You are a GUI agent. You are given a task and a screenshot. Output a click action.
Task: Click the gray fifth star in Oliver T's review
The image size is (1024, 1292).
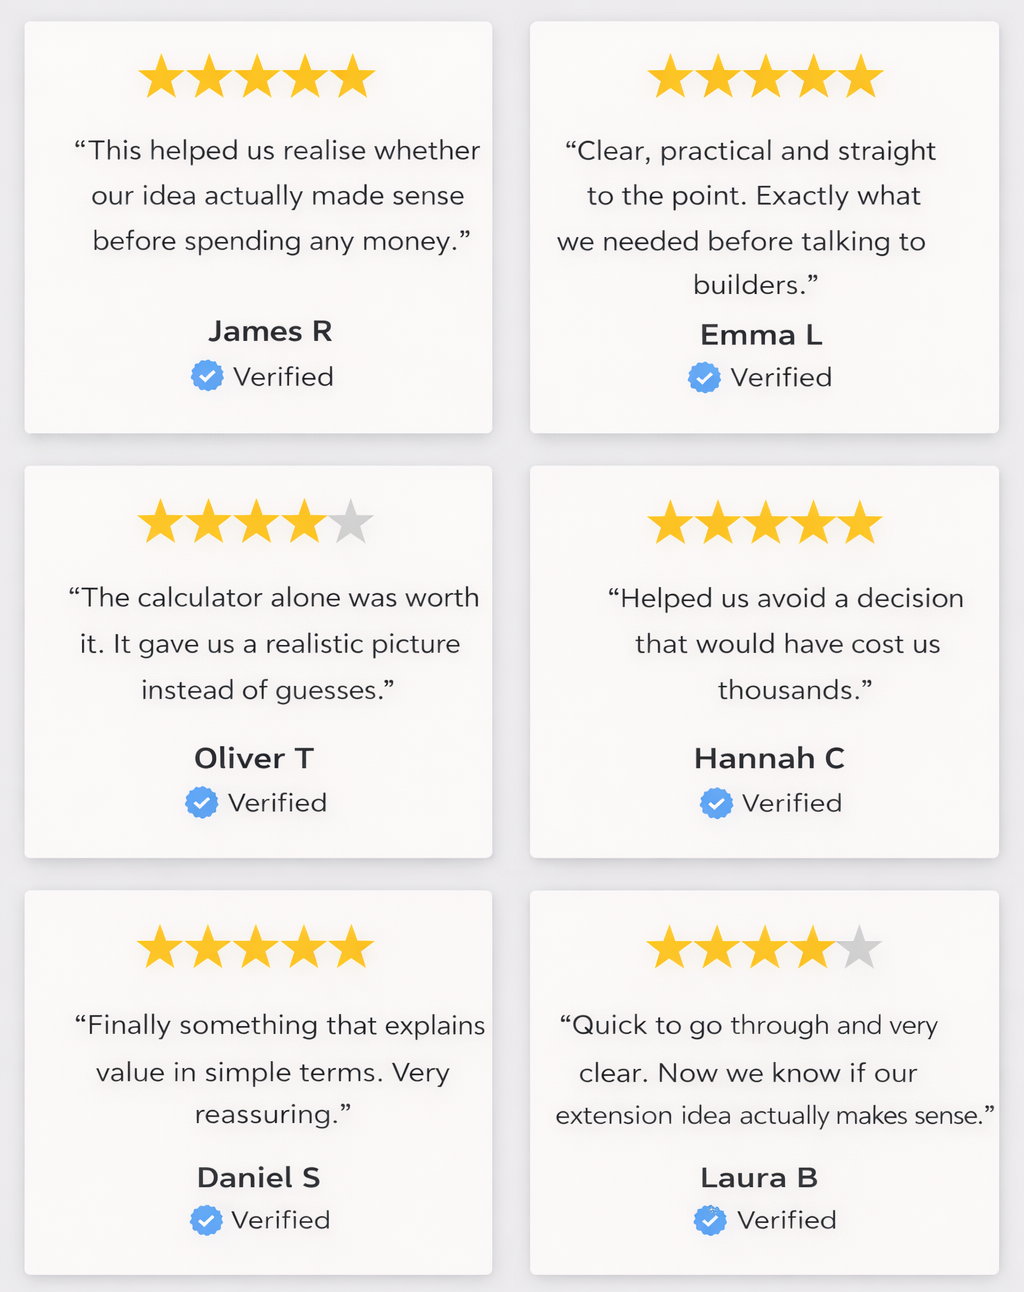tap(351, 523)
